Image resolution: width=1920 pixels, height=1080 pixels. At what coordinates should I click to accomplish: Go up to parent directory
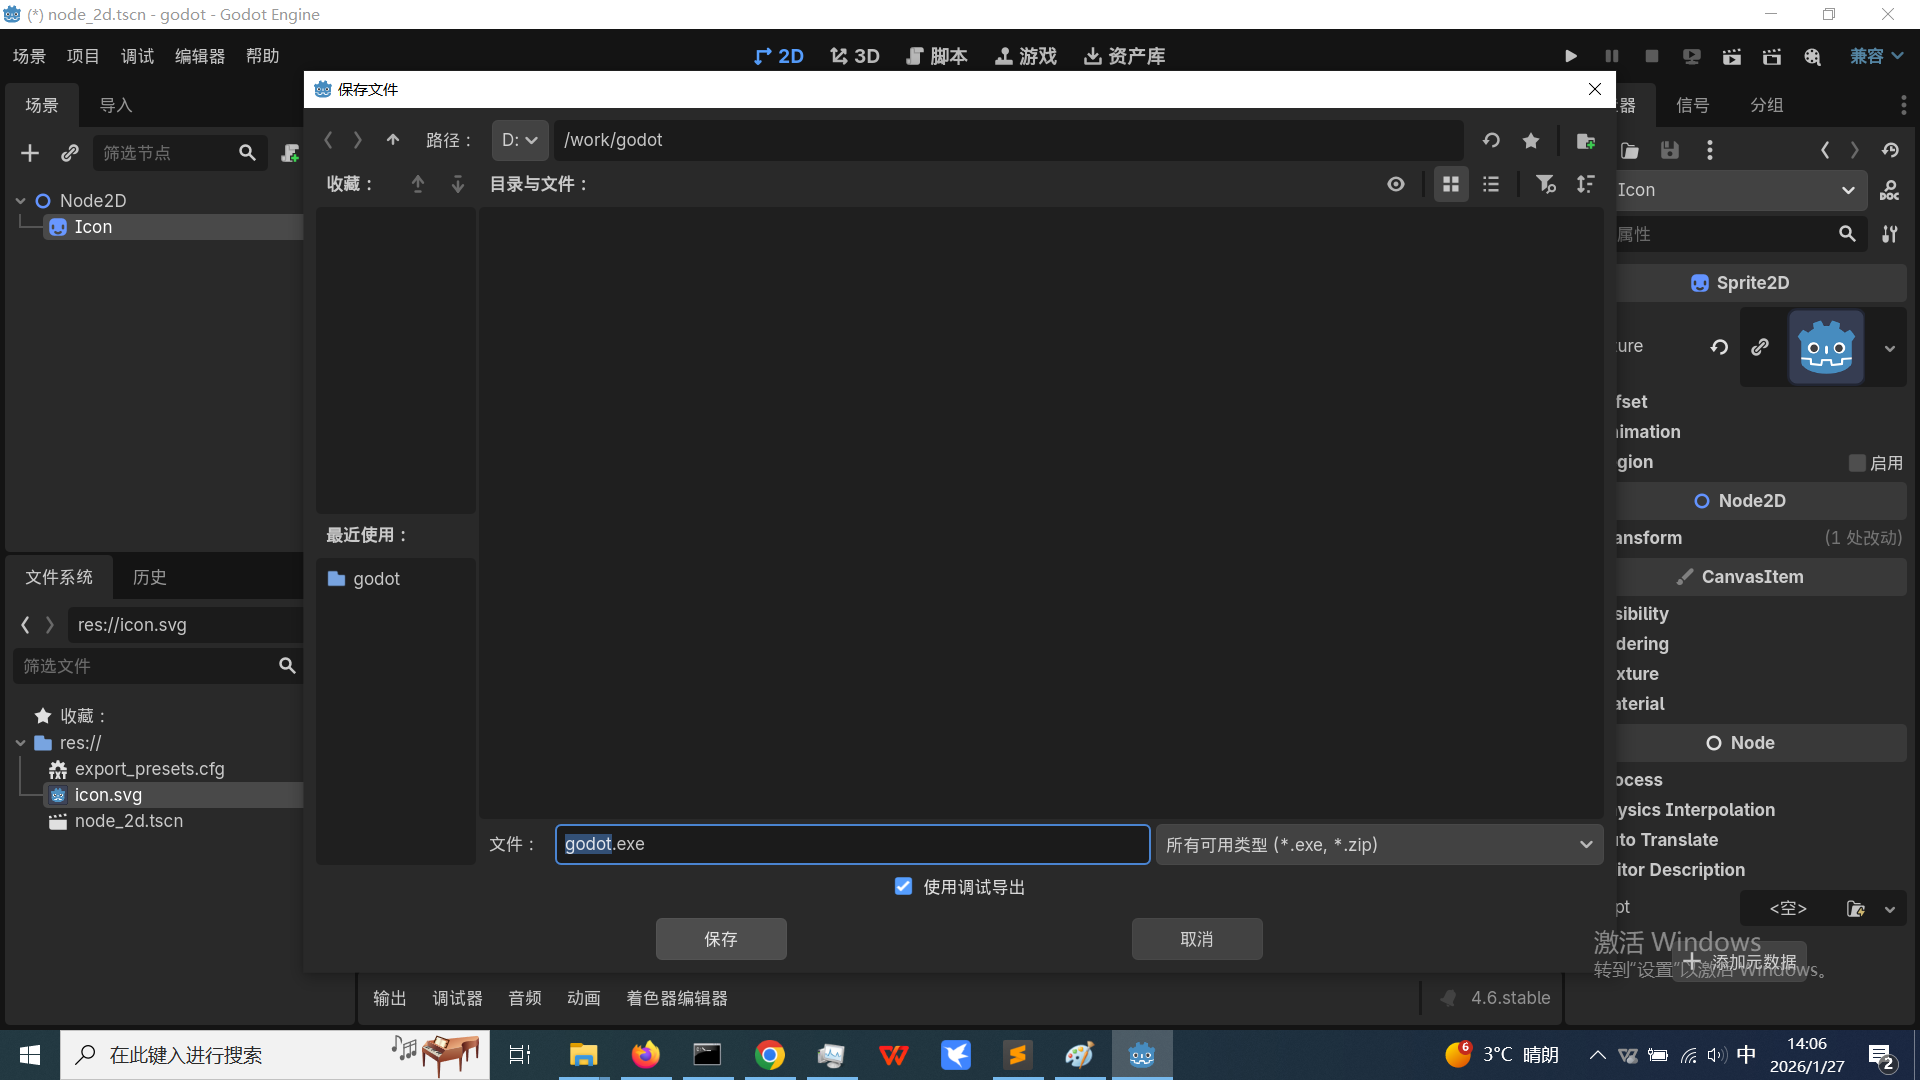click(393, 140)
